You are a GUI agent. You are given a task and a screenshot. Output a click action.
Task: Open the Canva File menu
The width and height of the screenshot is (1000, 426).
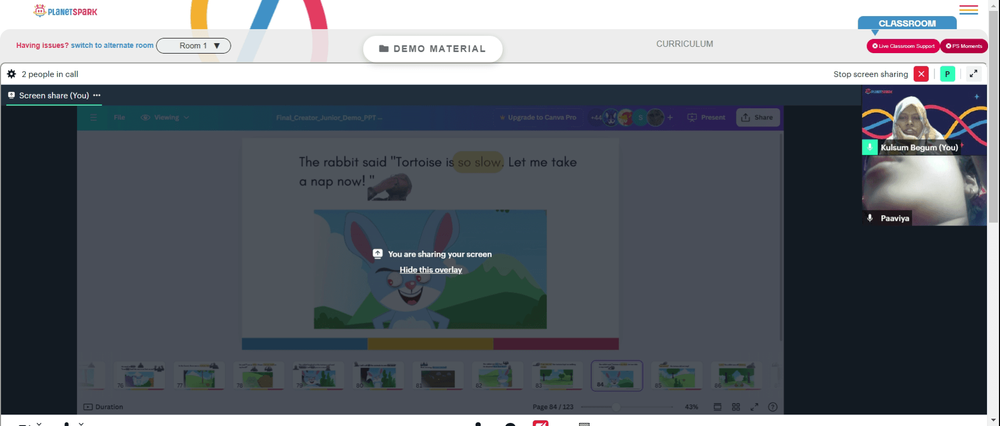point(119,117)
